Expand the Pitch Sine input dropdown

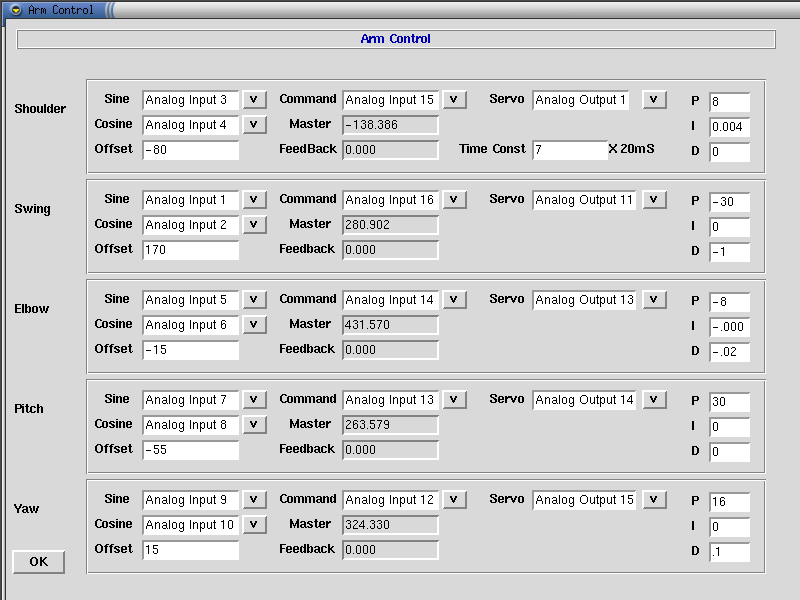click(x=254, y=399)
